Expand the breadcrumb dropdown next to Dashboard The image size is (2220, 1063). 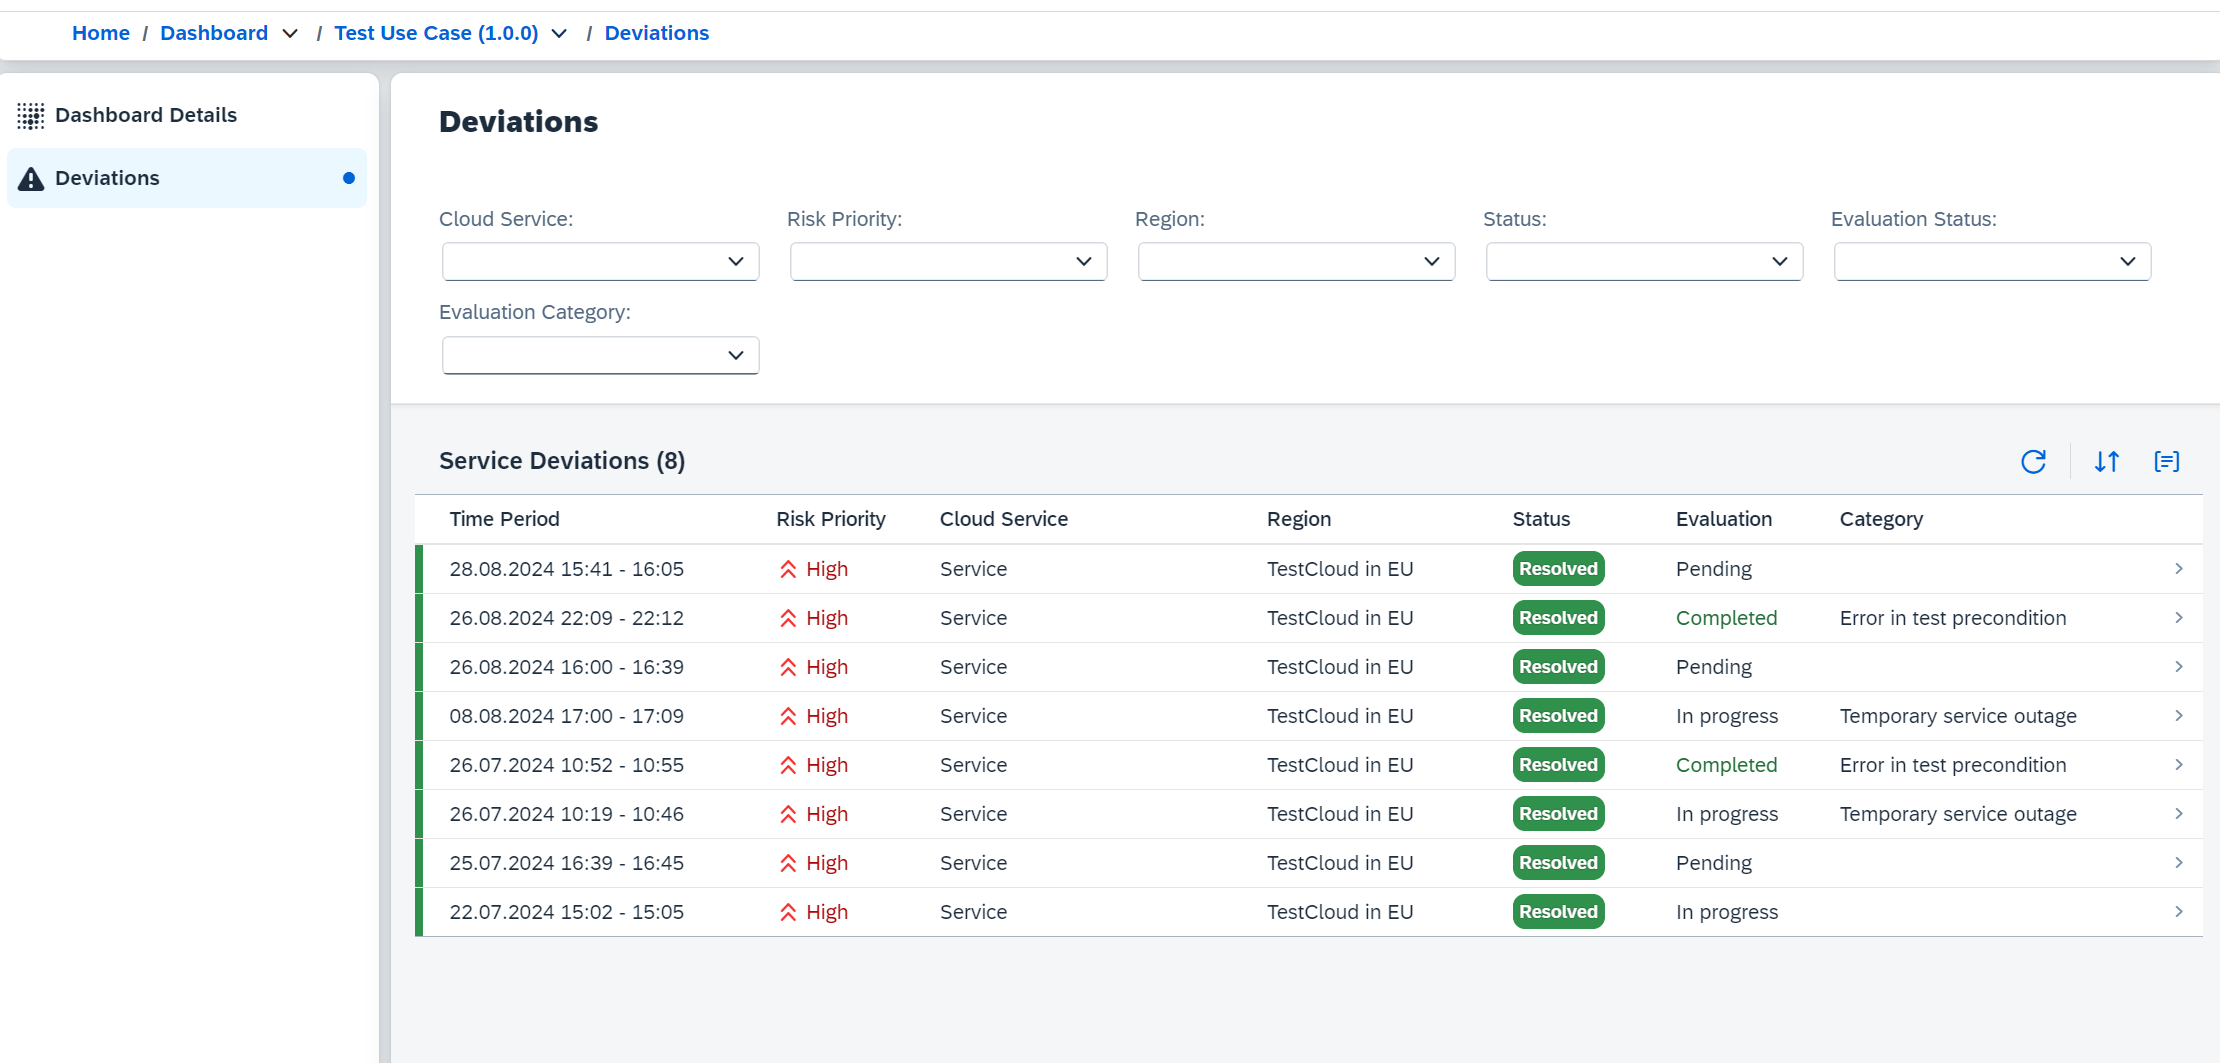tap(290, 33)
